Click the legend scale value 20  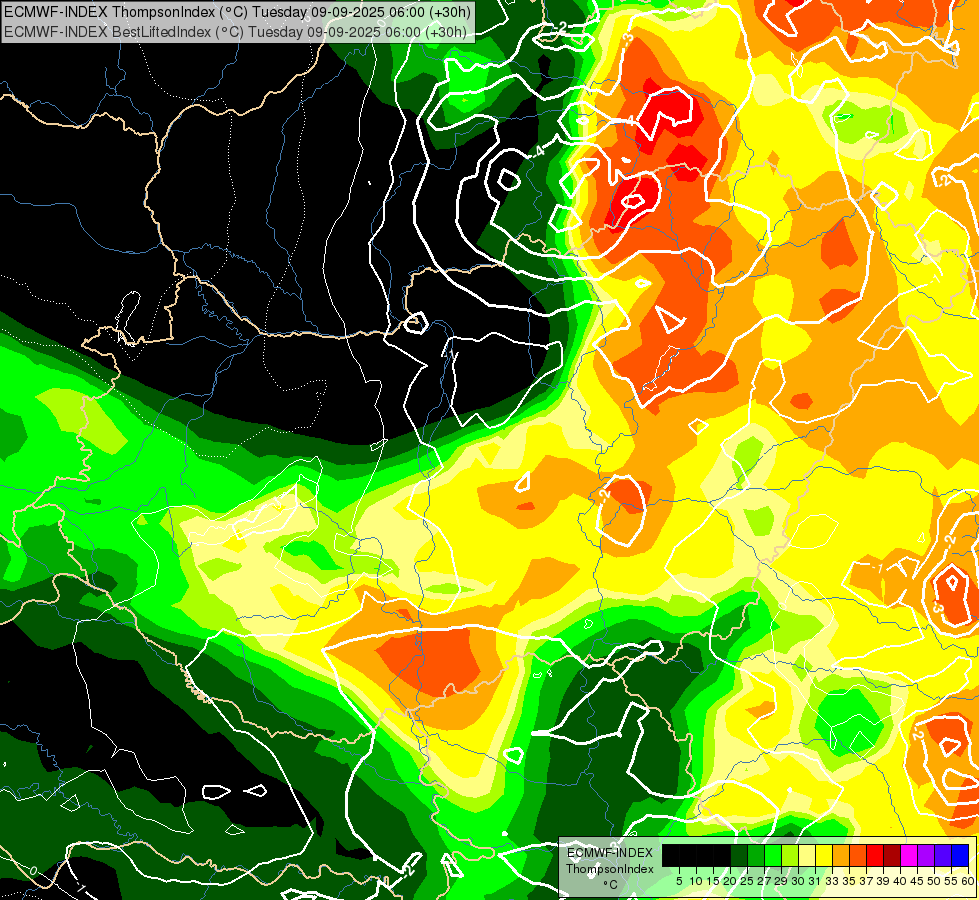[x=731, y=881]
